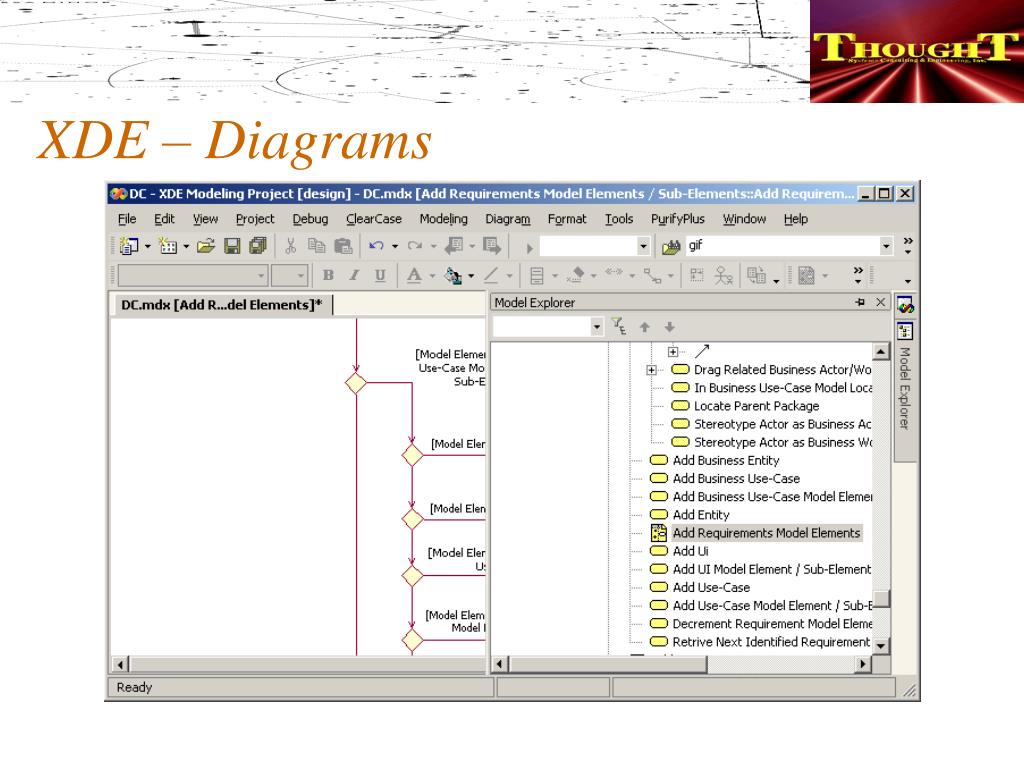Image resolution: width=1024 pixels, height=768 pixels.
Task: Click the move down arrow in Model Explorer
Action: tap(669, 327)
